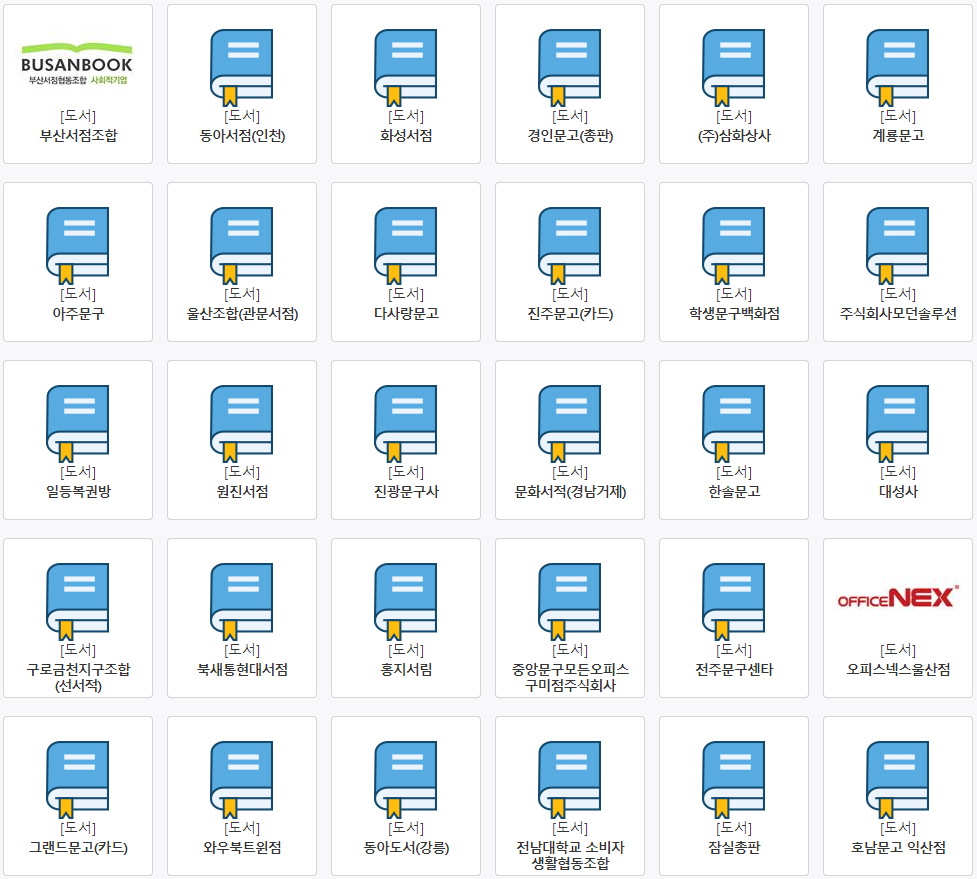Click the 잠실총판 label text
Image resolution: width=977 pixels, height=879 pixels.
tap(733, 848)
